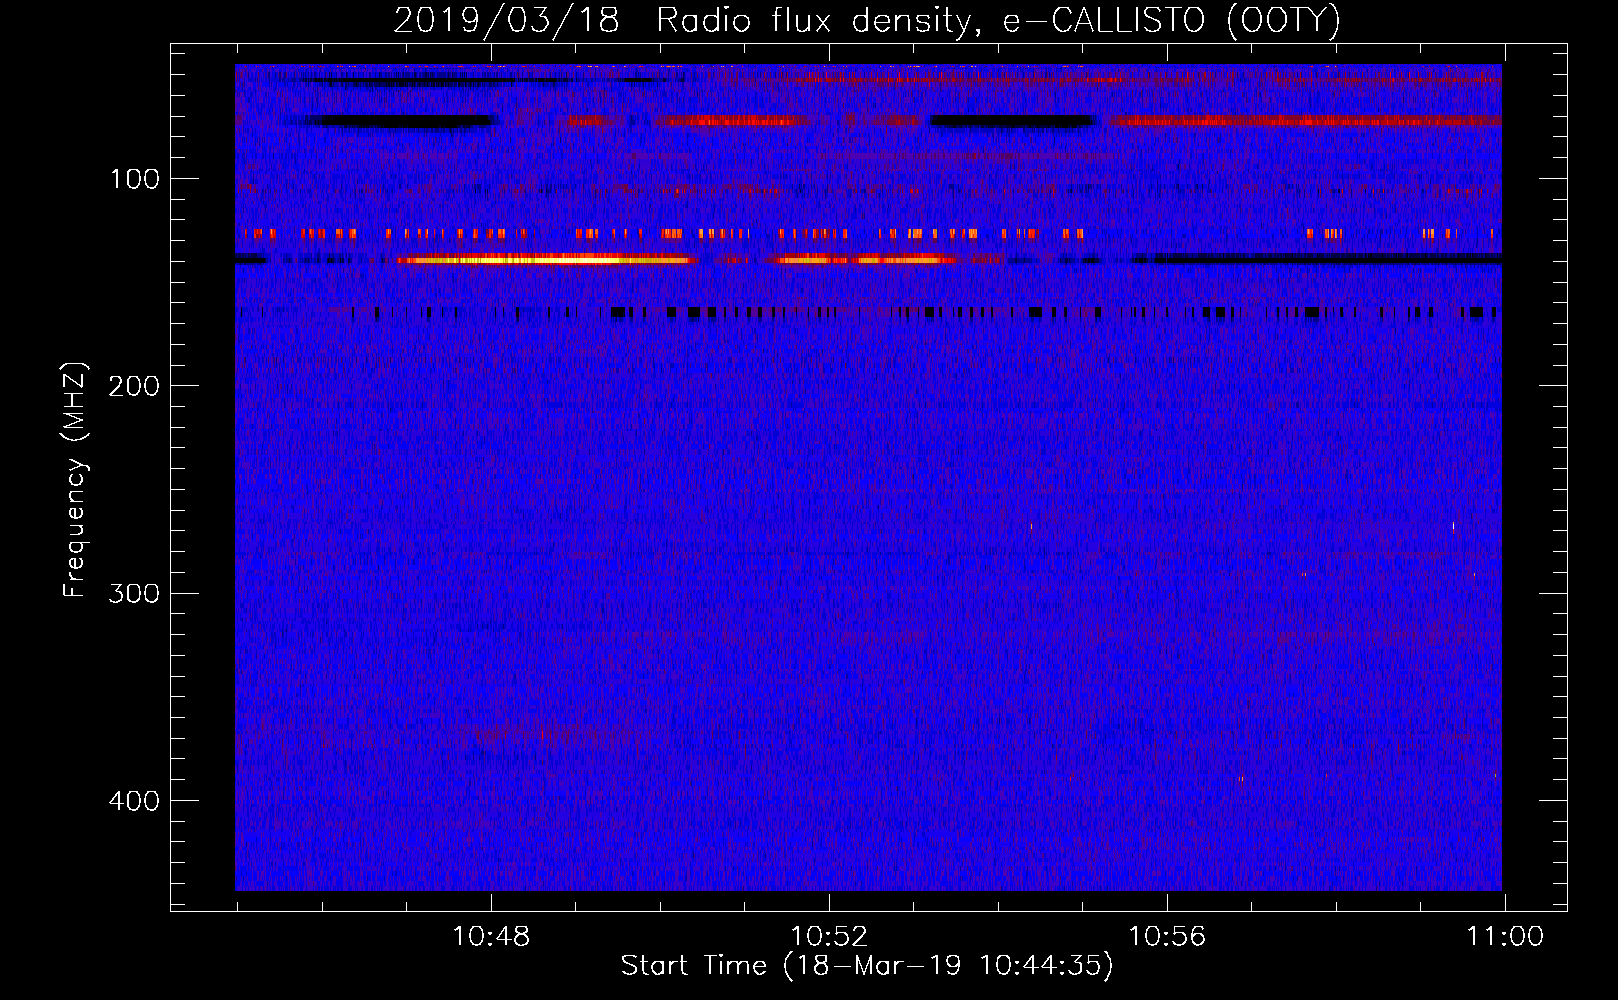This screenshot has height=1000, width=1618.
Task: Click the 10:48 time tick label
Action: [x=491, y=937]
